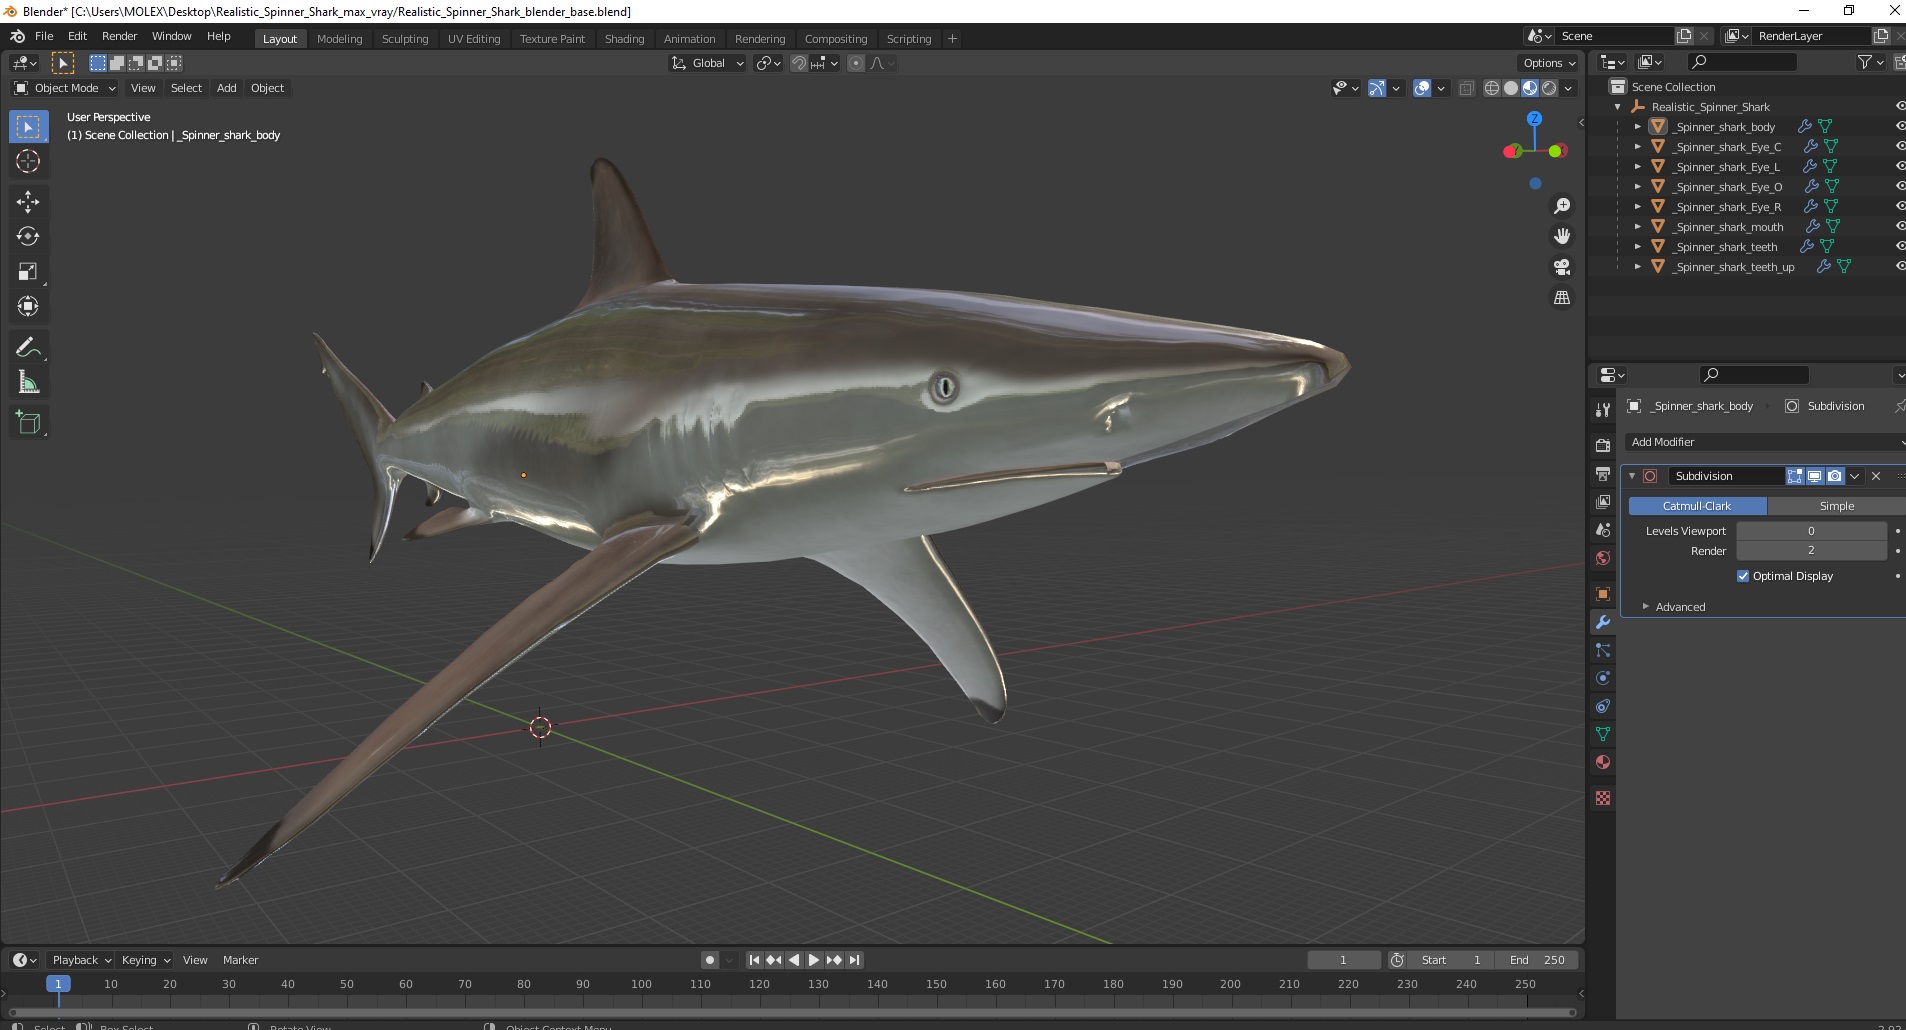1906x1030 pixels.
Task: Select the Cursor tool in toolbar
Action: click(x=28, y=161)
